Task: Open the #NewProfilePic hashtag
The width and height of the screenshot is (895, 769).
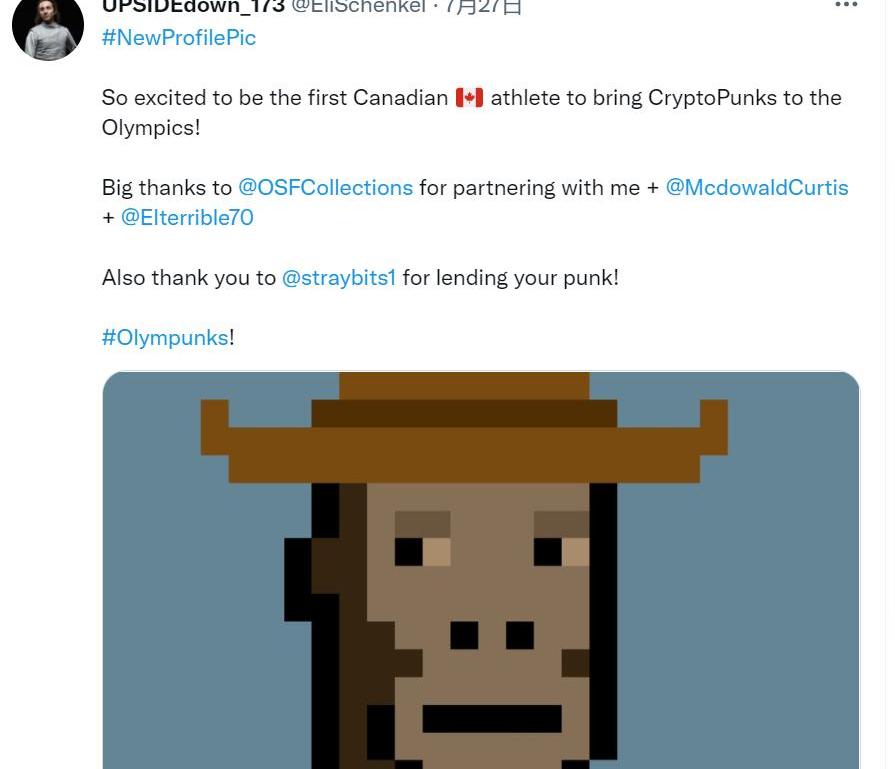Action: (x=179, y=38)
